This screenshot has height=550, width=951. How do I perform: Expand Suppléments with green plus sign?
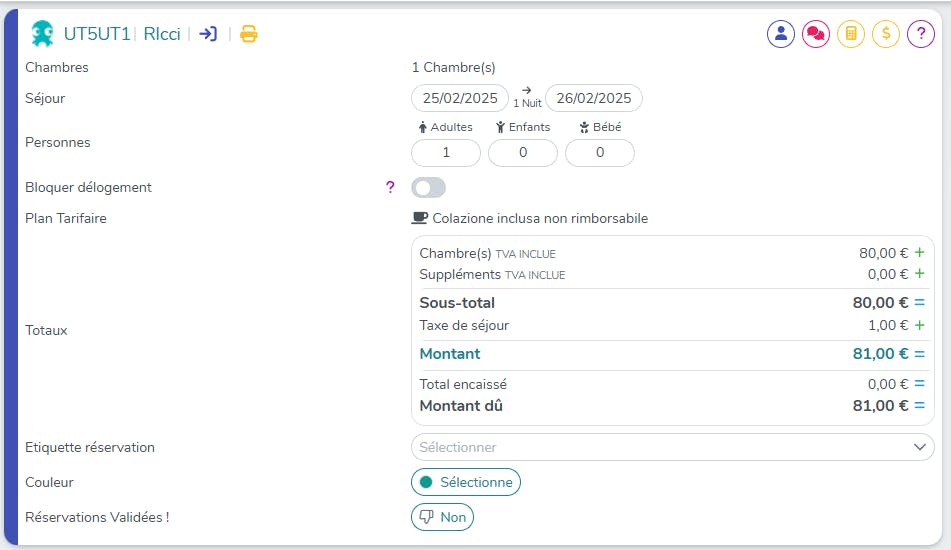click(x=920, y=274)
